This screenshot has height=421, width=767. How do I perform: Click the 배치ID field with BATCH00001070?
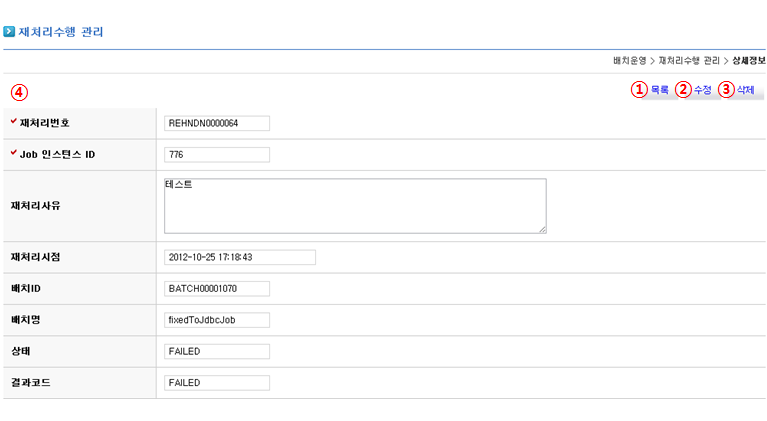217,289
